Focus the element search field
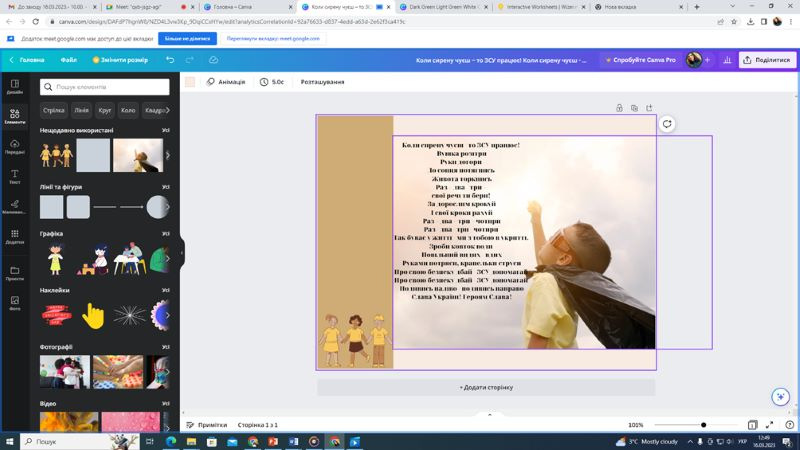The image size is (800, 450). [105, 87]
